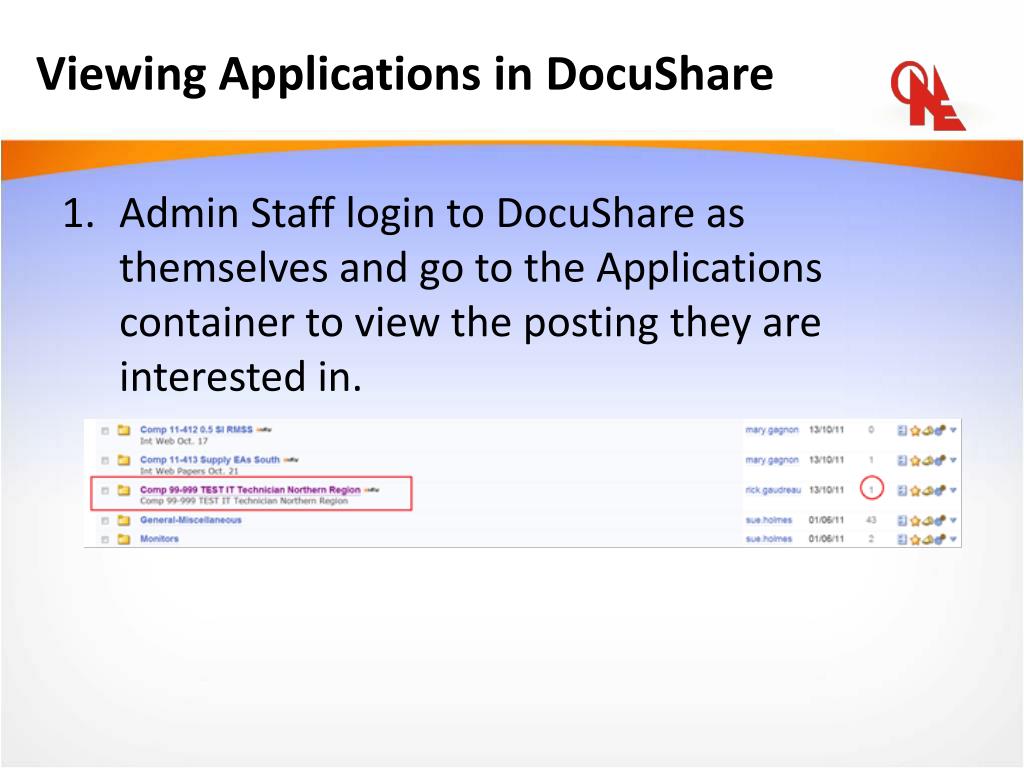Click info icon after Comp 99-999 TEST title
Viewport: 1024px width, 768px height.
click(x=372, y=490)
